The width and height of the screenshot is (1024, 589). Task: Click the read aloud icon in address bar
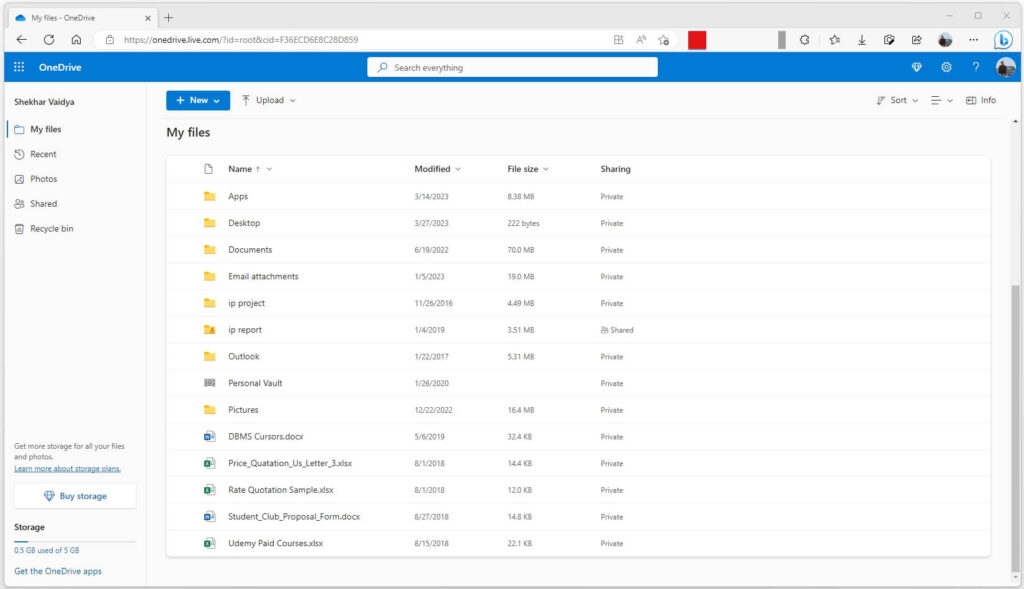point(641,40)
